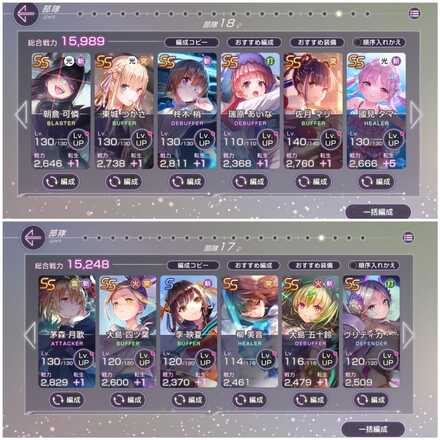Show next unit with right arrow, Unit 18

[415, 114]
